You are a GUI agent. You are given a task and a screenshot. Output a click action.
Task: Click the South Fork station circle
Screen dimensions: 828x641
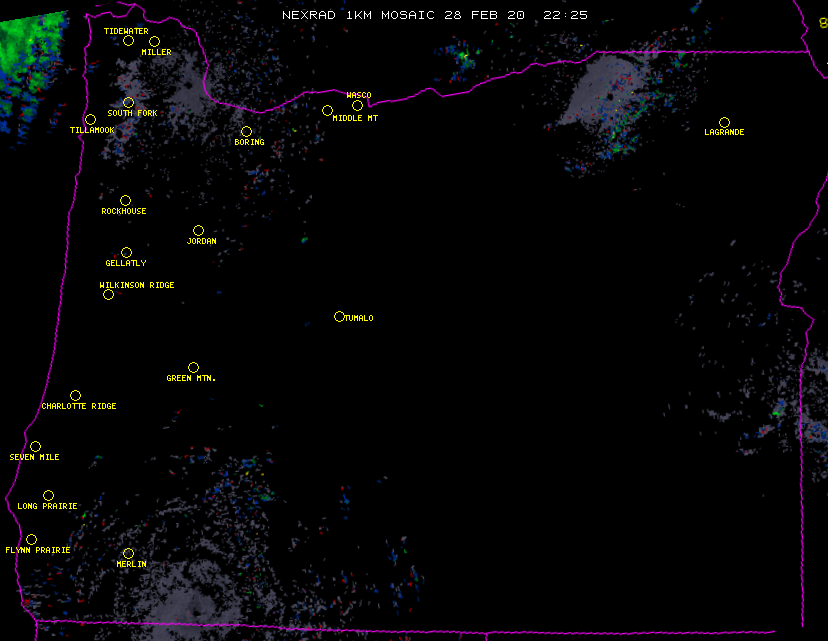point(128,103)
